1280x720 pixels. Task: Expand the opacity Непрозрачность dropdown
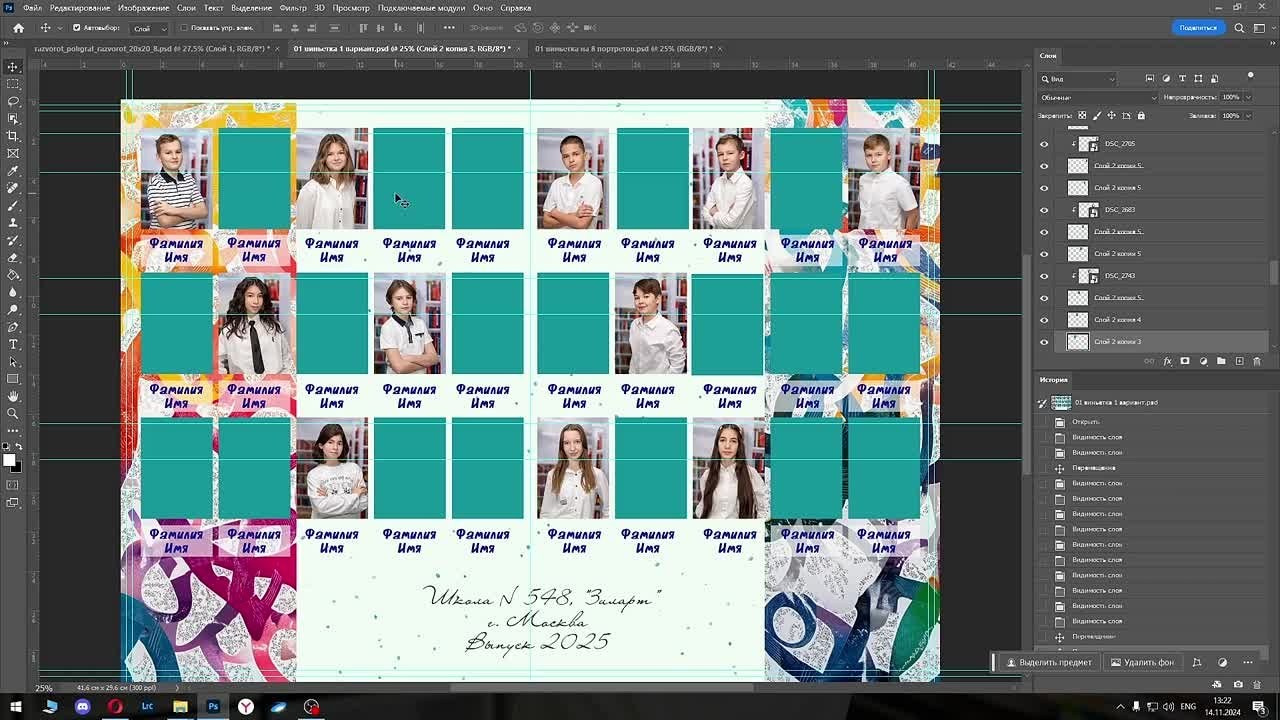click(1248, 97)
